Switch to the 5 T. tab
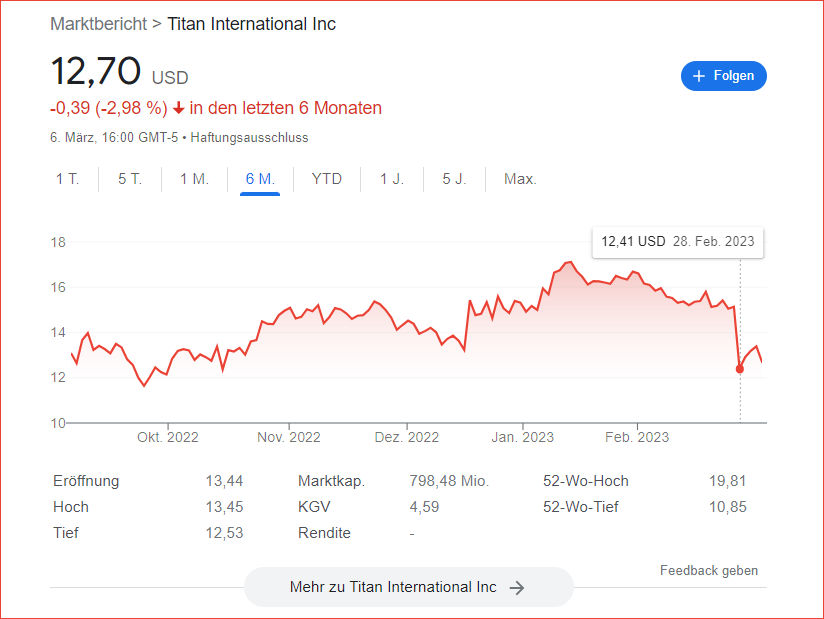The width and height of the screenshot is (824, 619). click(130, 179)
